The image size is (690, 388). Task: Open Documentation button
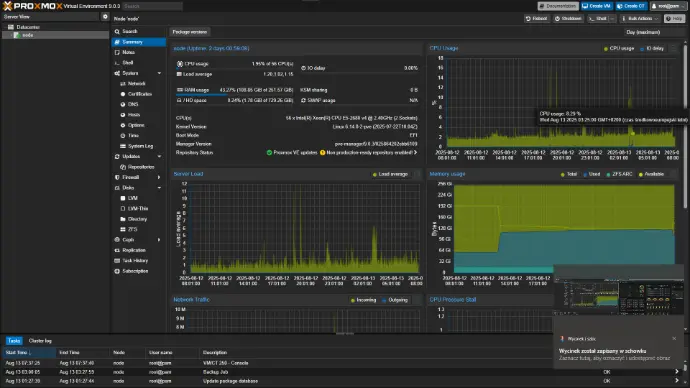558,6
